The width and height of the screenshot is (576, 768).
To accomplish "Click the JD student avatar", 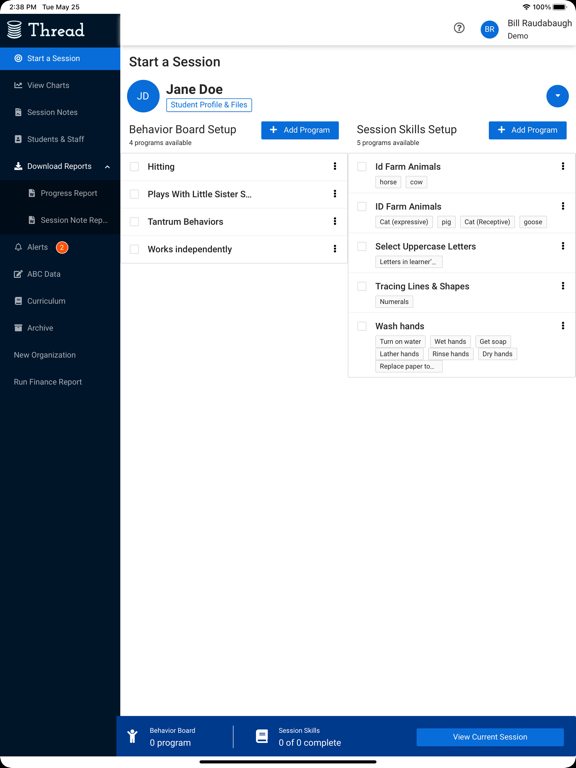I will click(143, 96).
